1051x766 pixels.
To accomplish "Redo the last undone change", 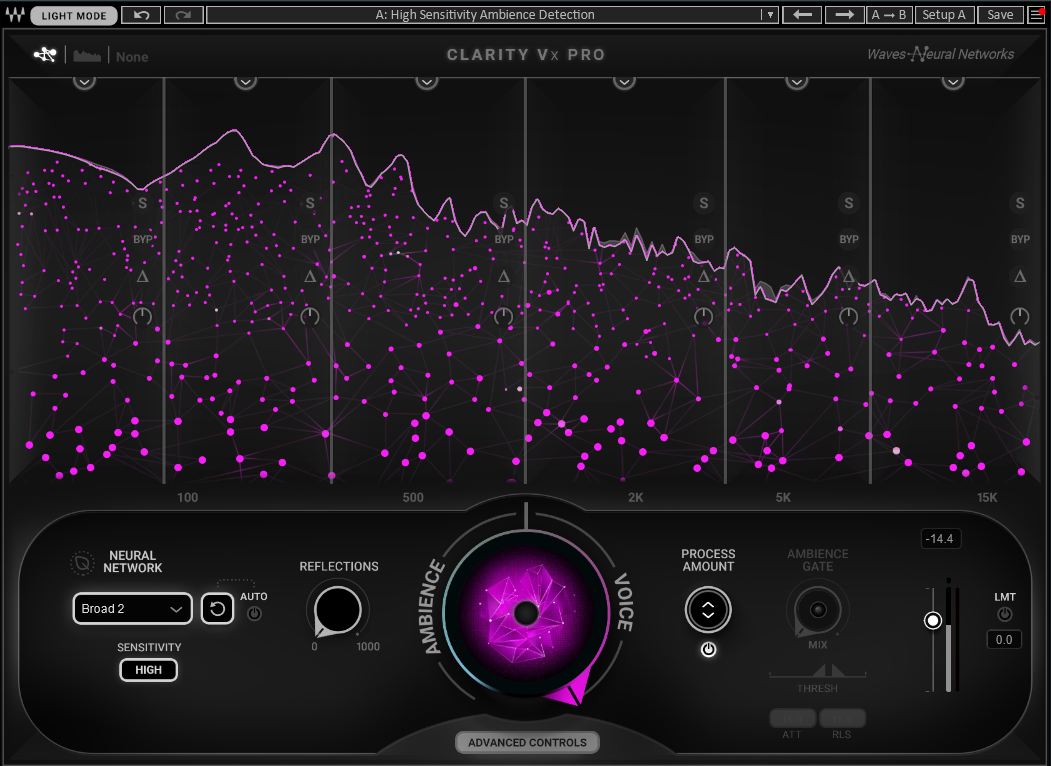I will (x=183, y=15).
